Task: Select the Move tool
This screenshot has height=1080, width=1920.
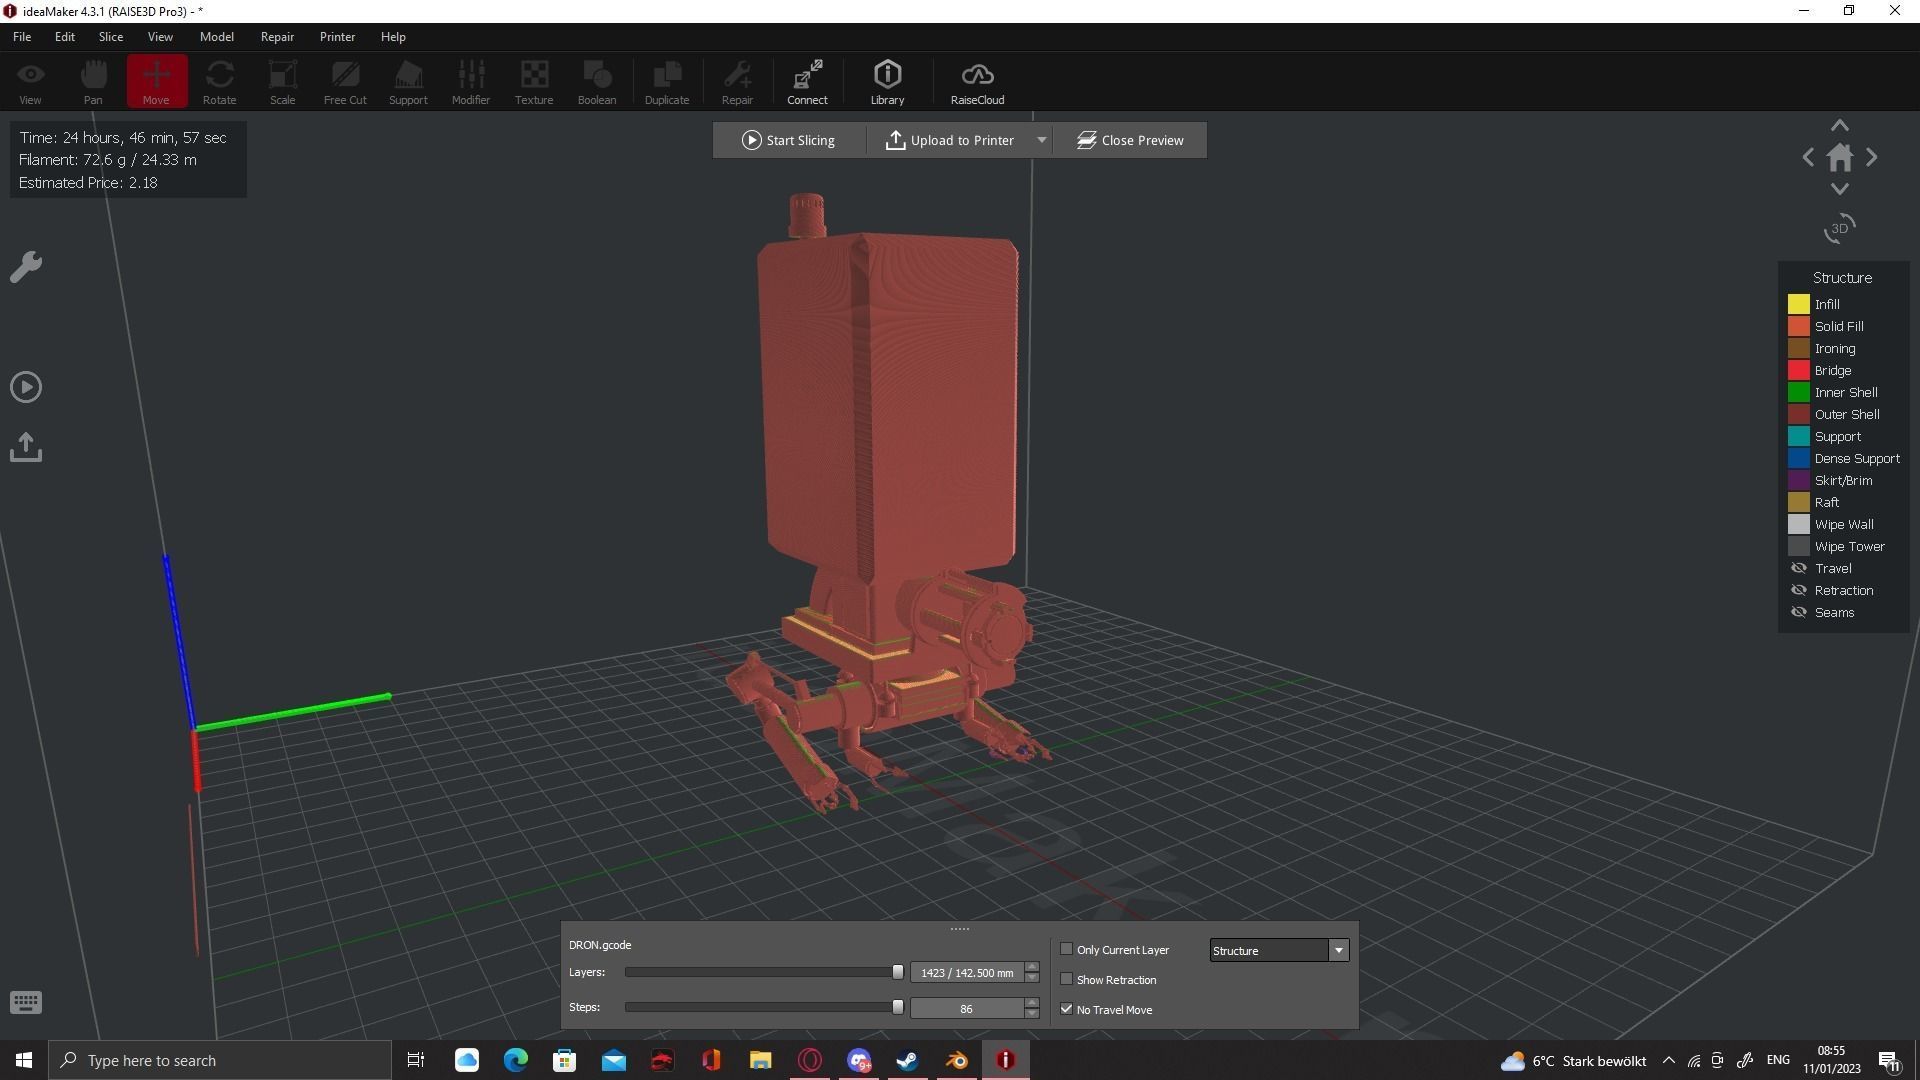Action: tap(156, 80)
